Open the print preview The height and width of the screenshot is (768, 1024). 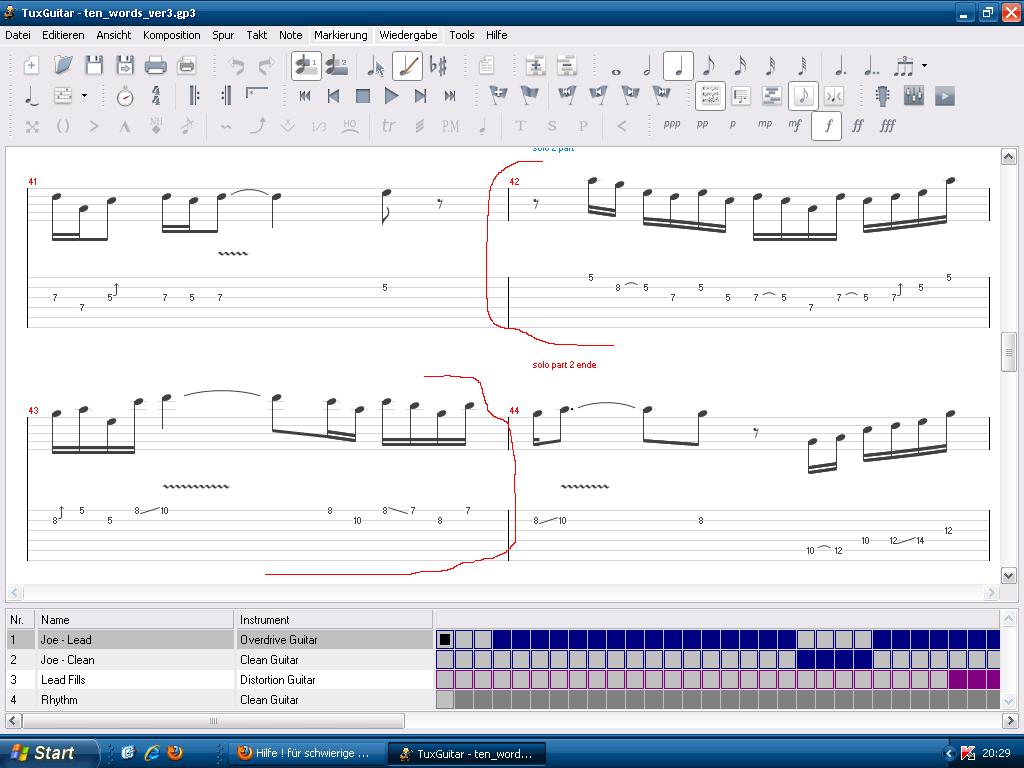(187, 65)
